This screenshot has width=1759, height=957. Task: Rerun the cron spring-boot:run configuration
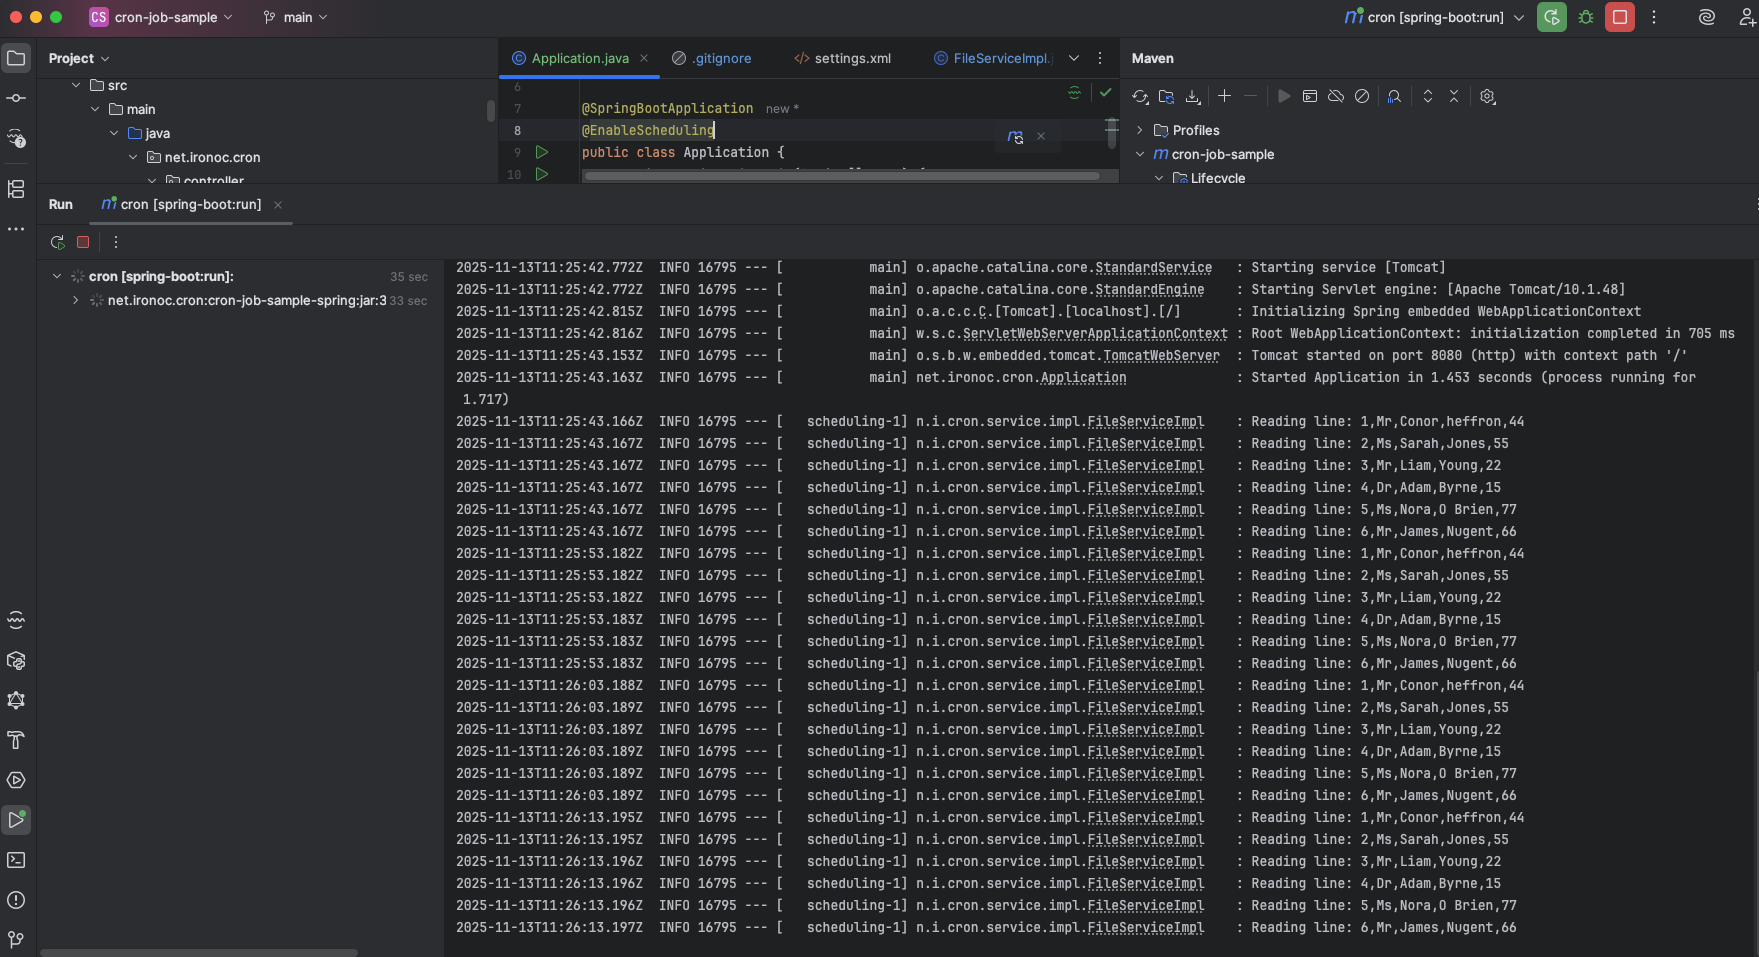(57, 242)
